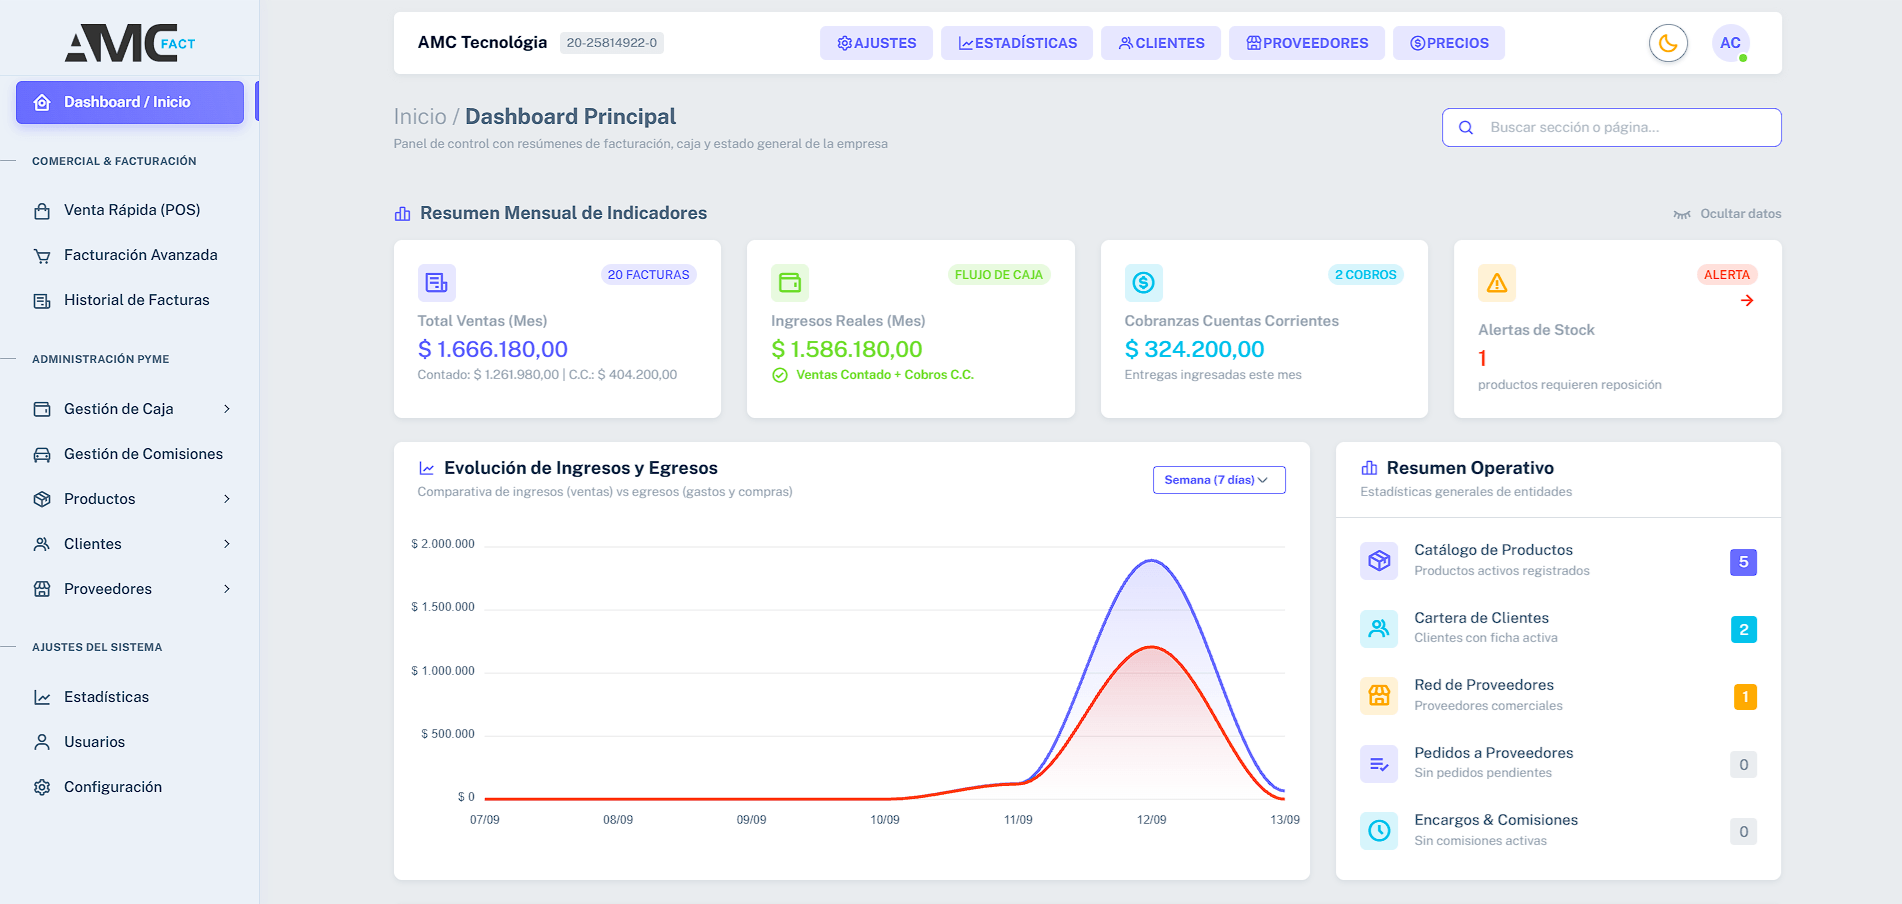The height and width of the screenshot is (904, 1902).
Task: Open Estadísticas in the sidebar
Action: 130,697
